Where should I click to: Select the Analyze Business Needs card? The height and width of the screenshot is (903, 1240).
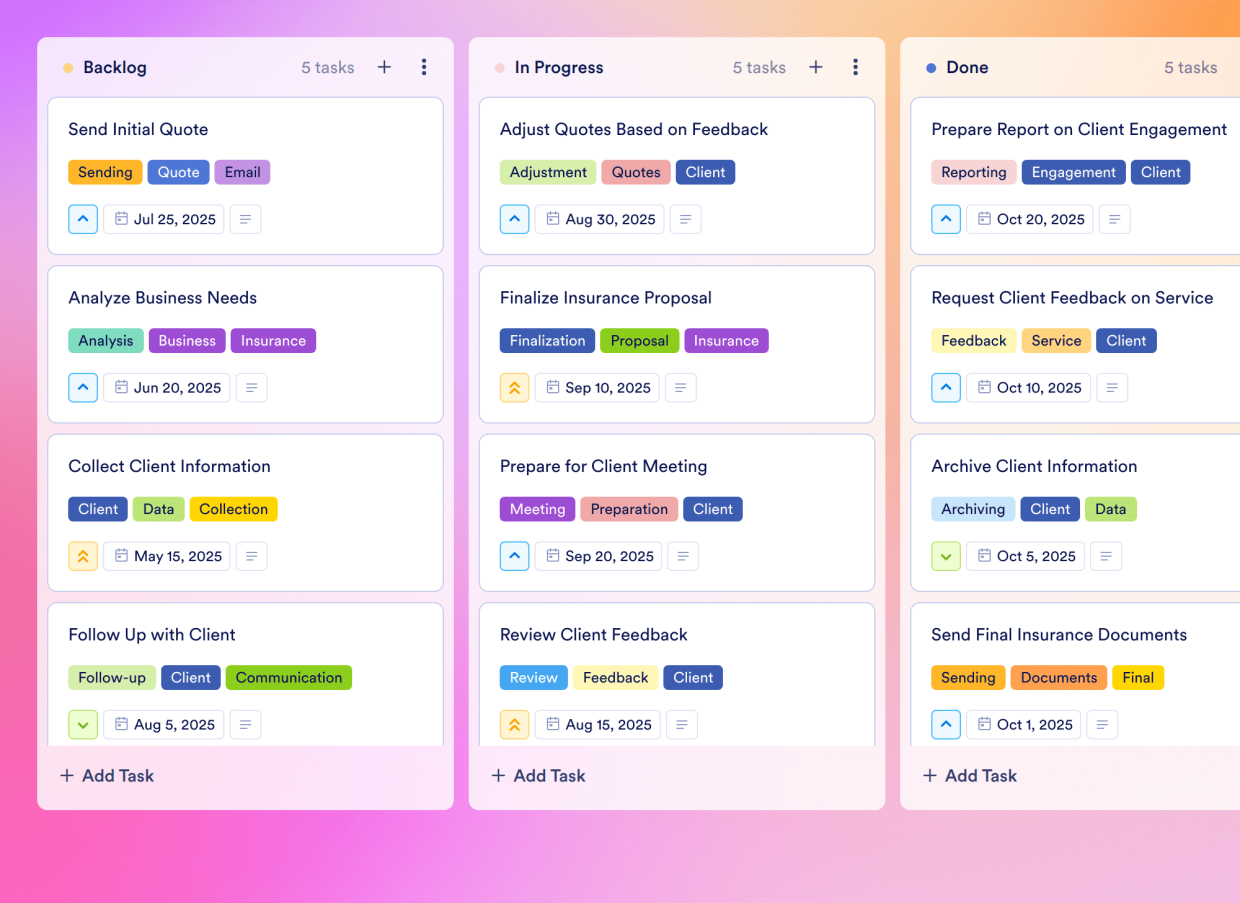pos(162,298)
